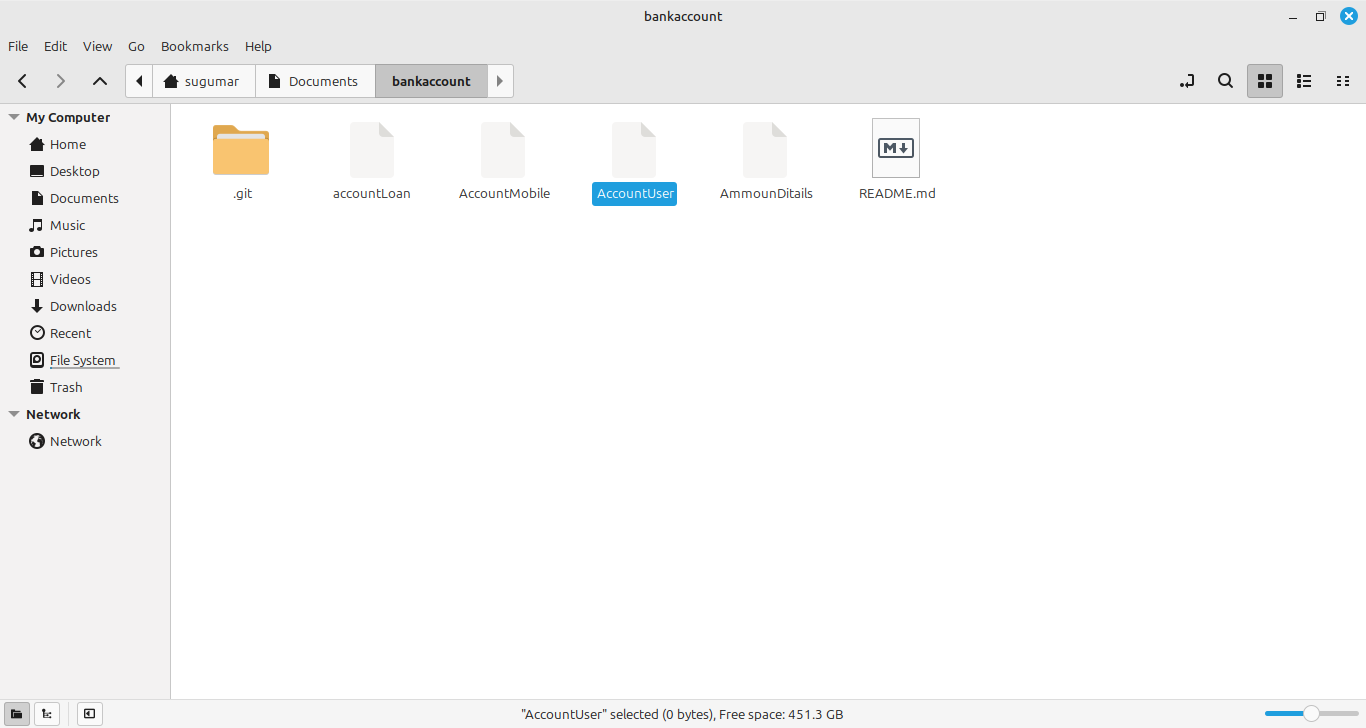This screenshot has height=728, width=1366.
Task: Click the path bar's left scroll arrow
Action: pos(139,81)
